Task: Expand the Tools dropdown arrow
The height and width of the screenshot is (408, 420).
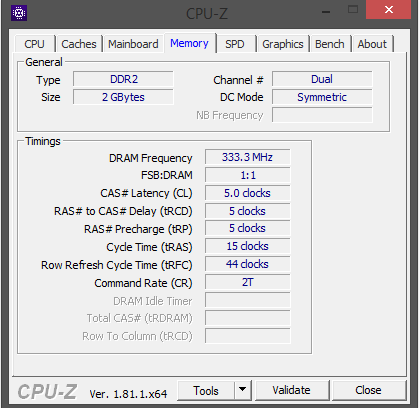Action: 243,390
